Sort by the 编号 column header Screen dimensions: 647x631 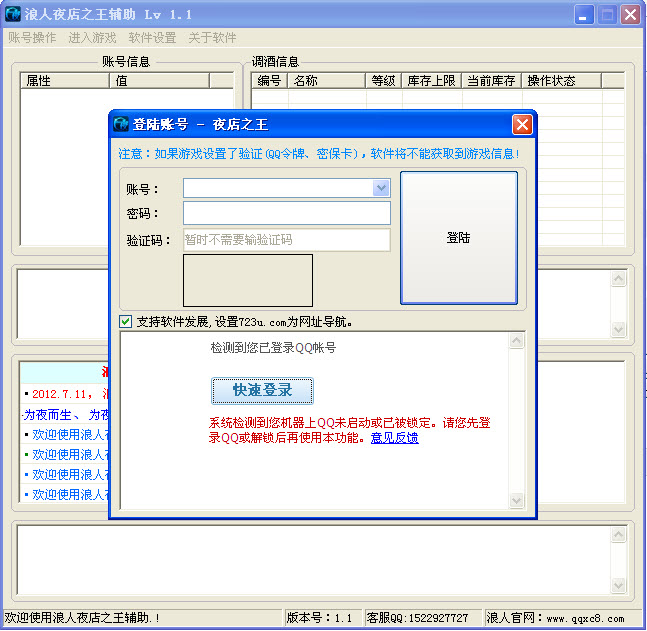(269, 80)
